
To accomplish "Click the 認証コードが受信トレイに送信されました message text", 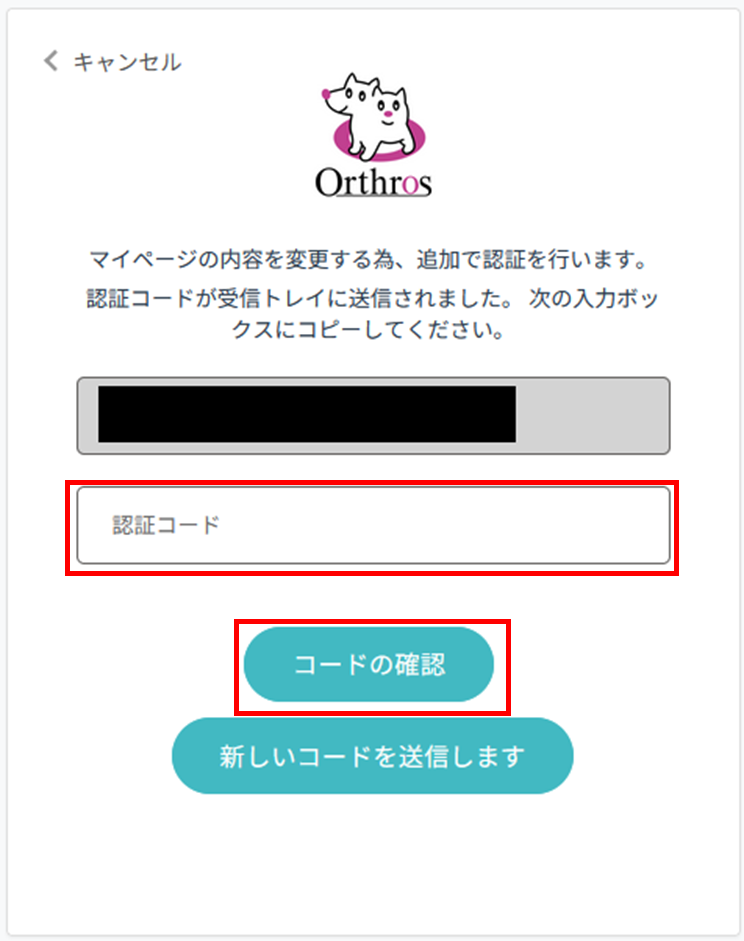I will tap(298, 299).
